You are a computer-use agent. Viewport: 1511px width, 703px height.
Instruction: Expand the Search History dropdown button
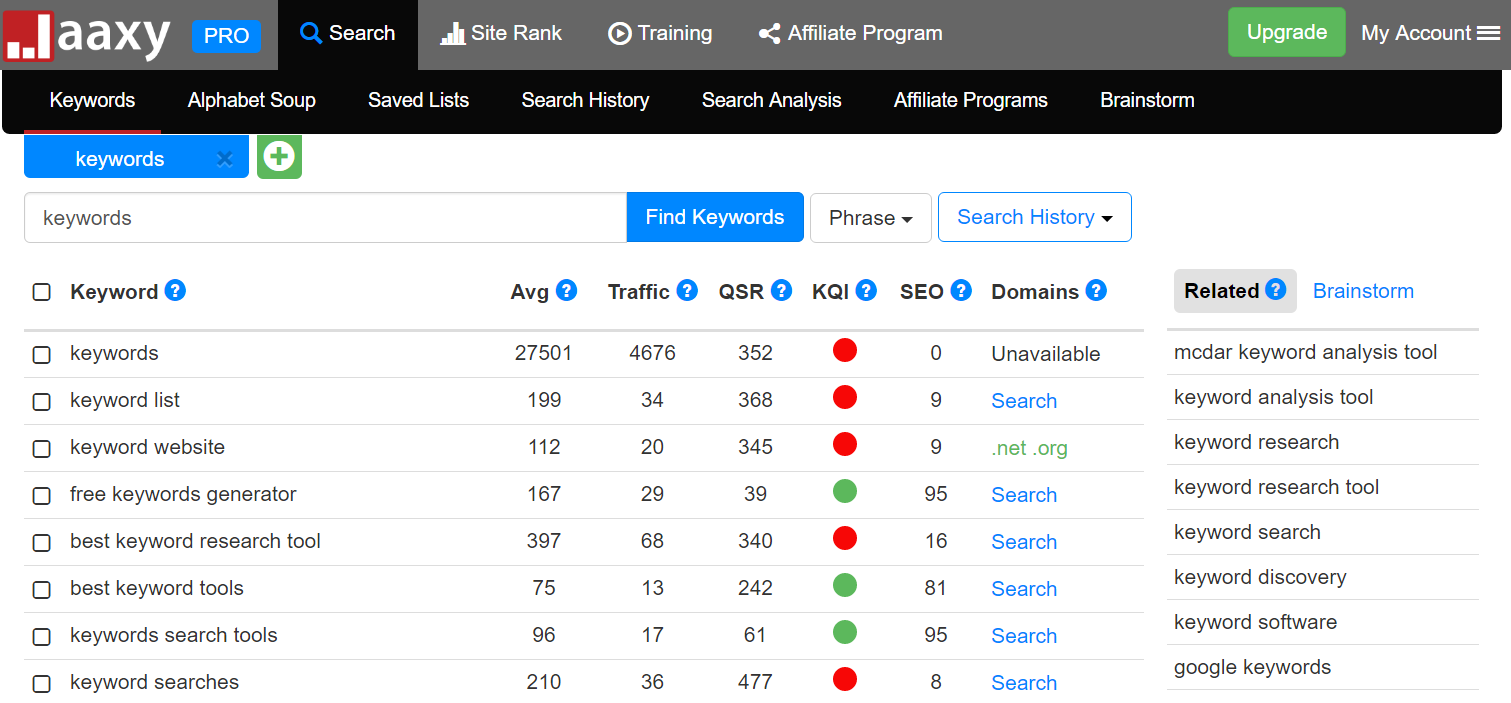pyautogui.click(x=1034, y=217)
